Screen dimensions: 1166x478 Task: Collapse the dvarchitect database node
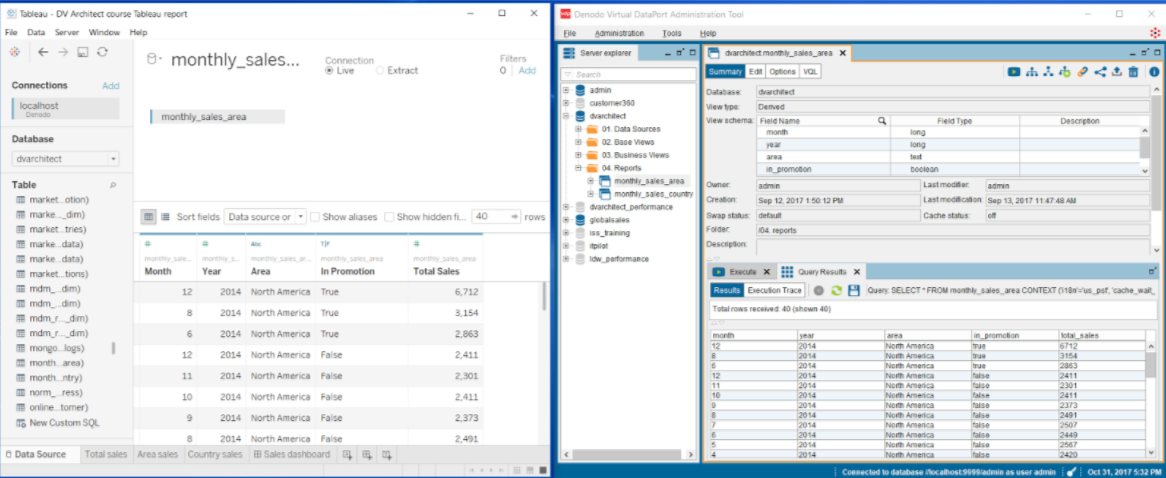(566, 116)
